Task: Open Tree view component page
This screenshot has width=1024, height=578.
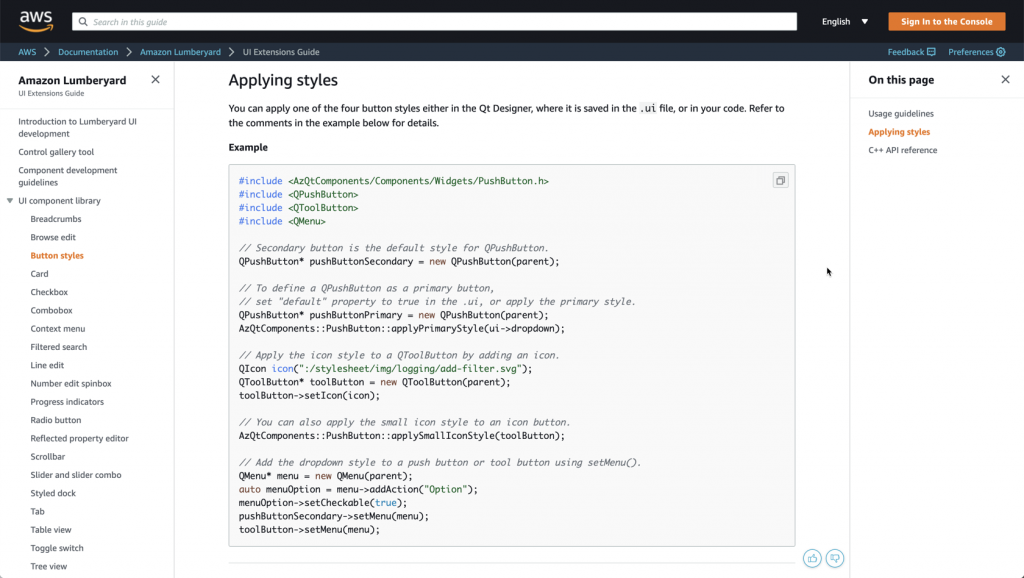Action: pos(48,566)
